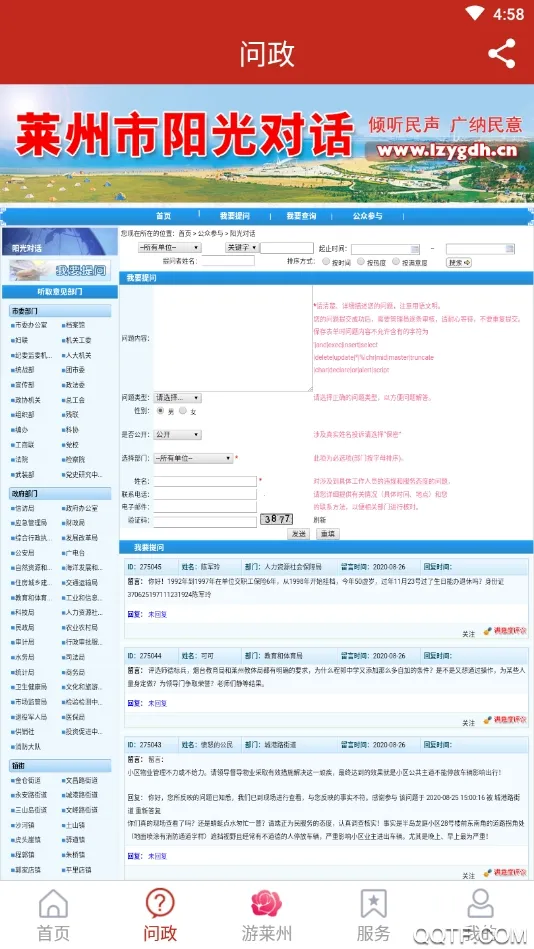
Task: Select the 男 gender radio button
Action: click(160, 410)
